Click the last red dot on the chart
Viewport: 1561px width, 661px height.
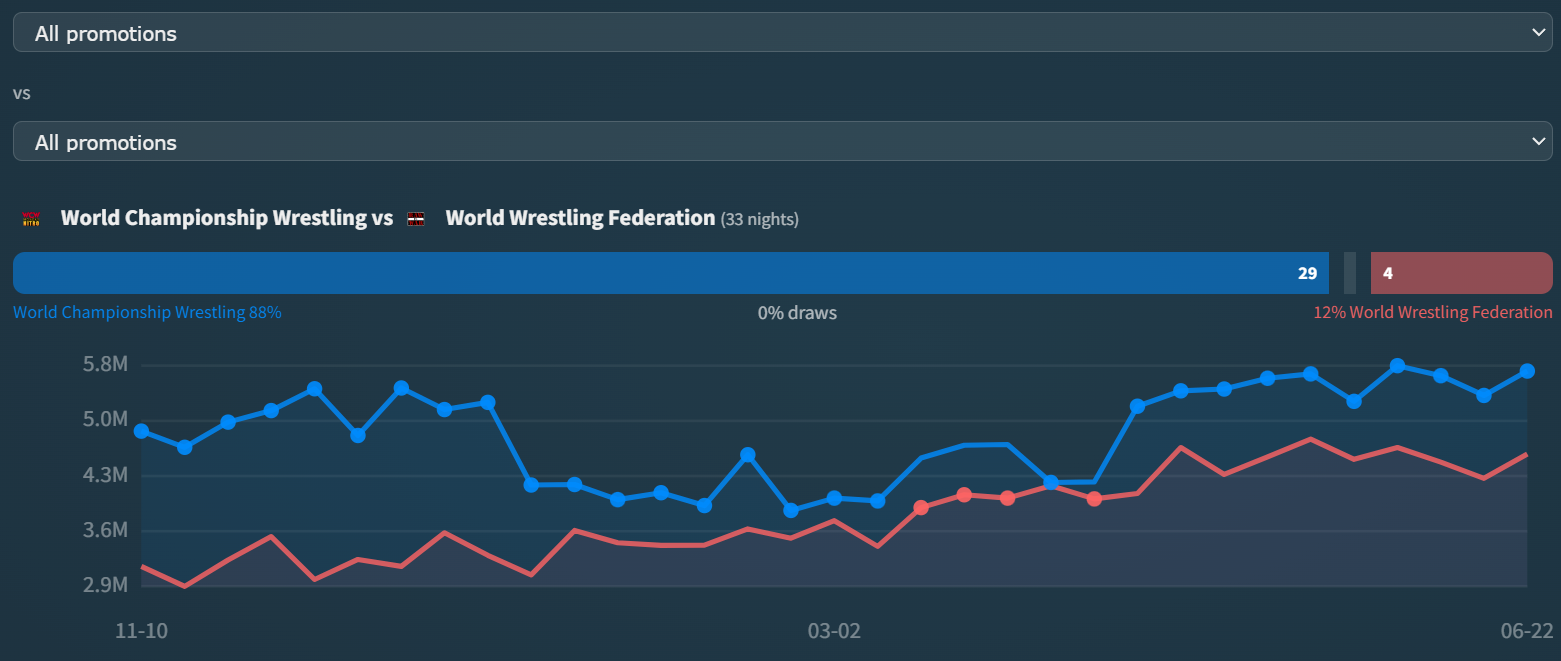point(1094,499)
